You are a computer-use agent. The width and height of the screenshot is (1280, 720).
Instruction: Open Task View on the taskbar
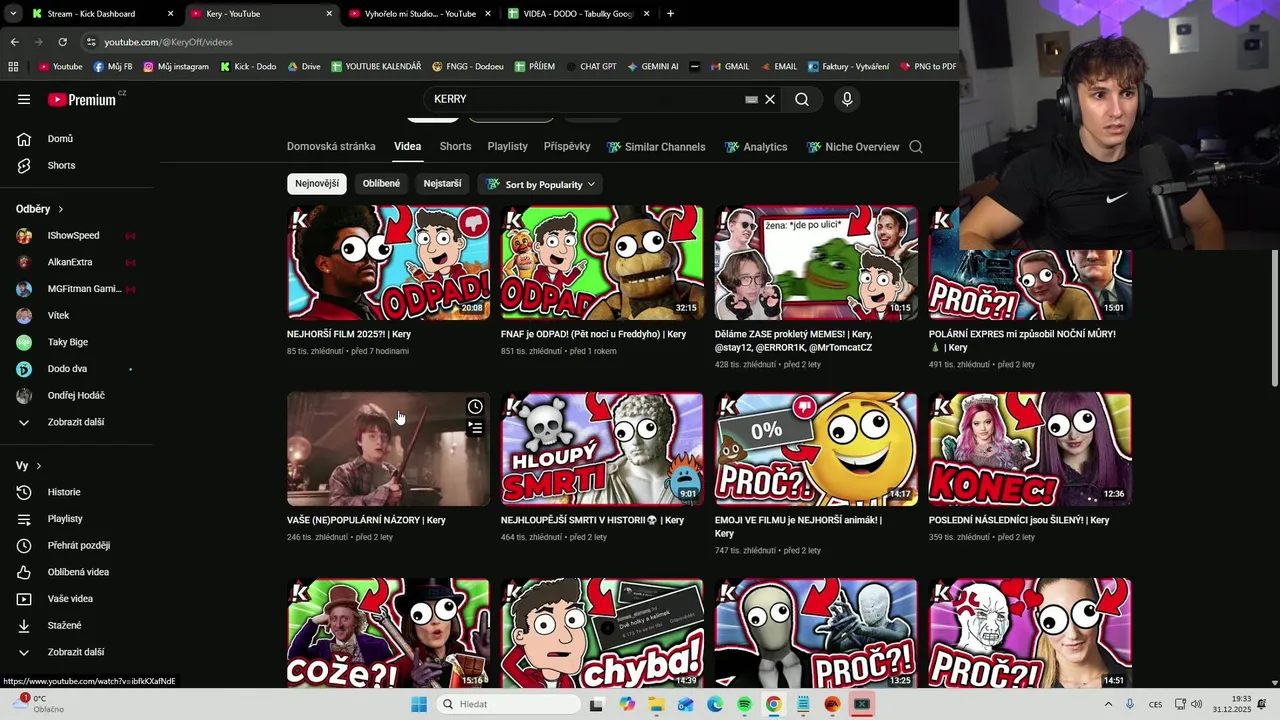coord(597,704)
